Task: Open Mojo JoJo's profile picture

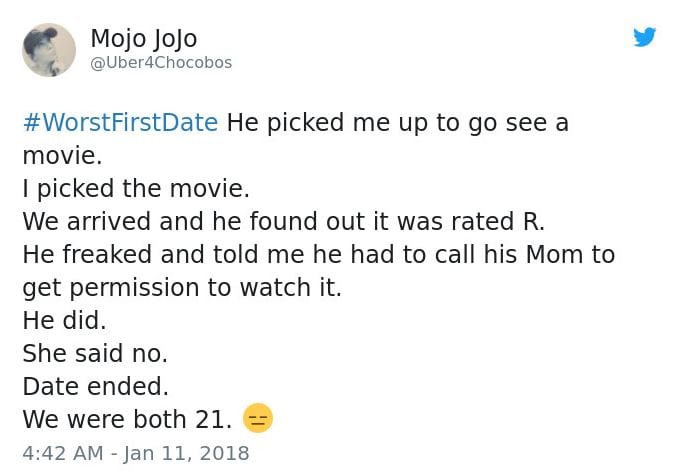Action: [x=49, y=50]
